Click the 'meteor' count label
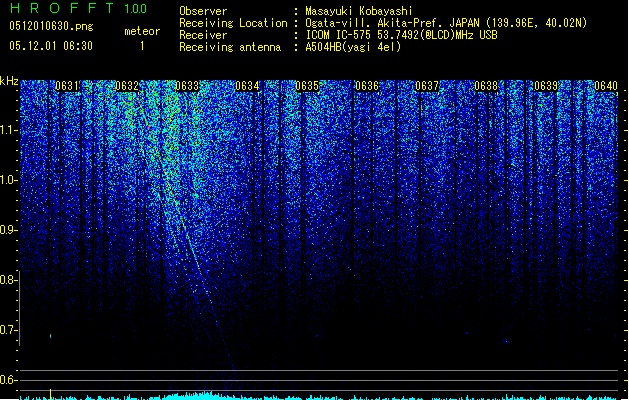The width and height of the screenshot is (629, 400). pyautogui.click(x=142, y=31)
